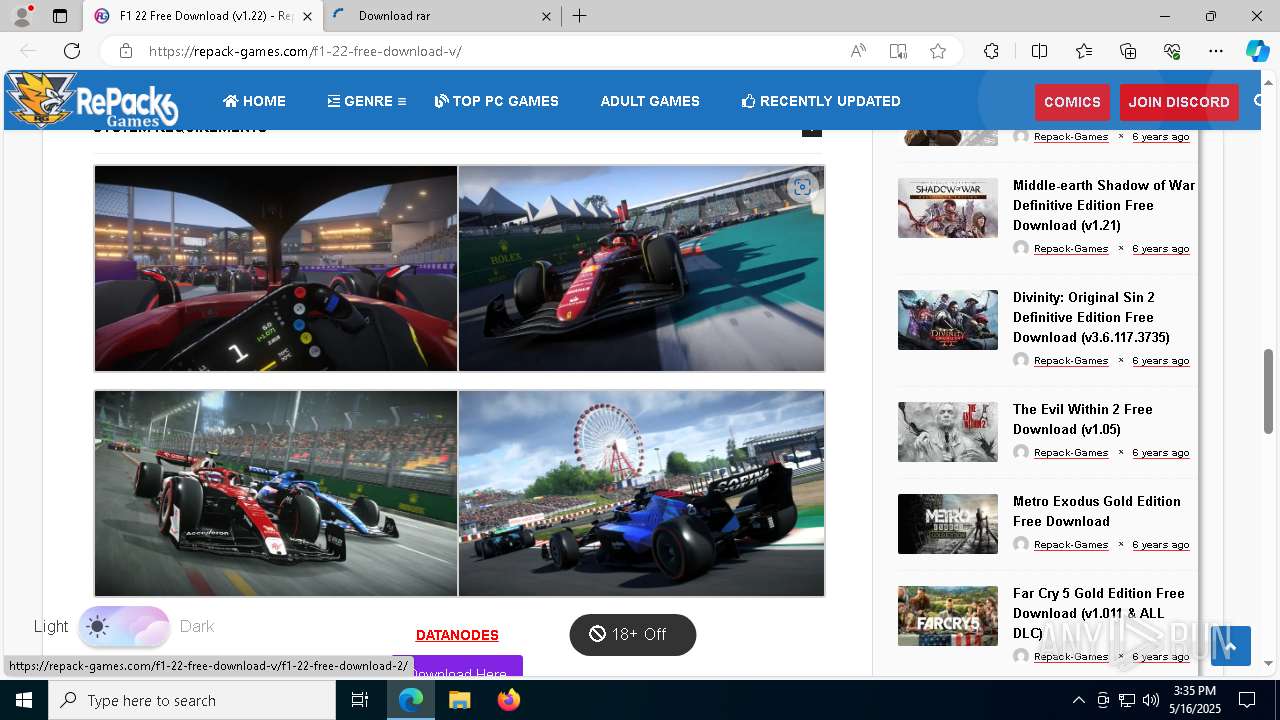This screenshot has width=1280, height=720.
Task: Open TOP PC GAMES page
Action: (x=497, y=101)
